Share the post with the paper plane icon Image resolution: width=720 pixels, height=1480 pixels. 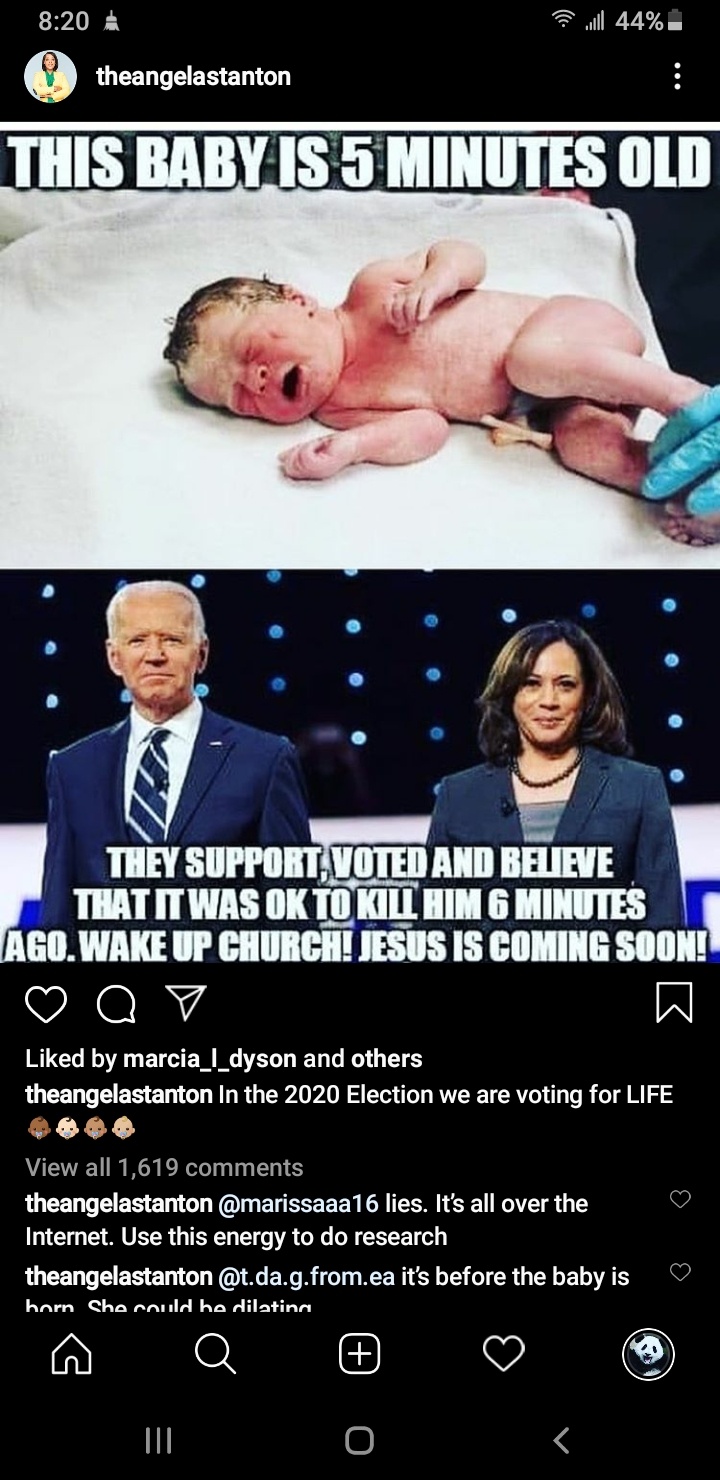point(187,1001)
